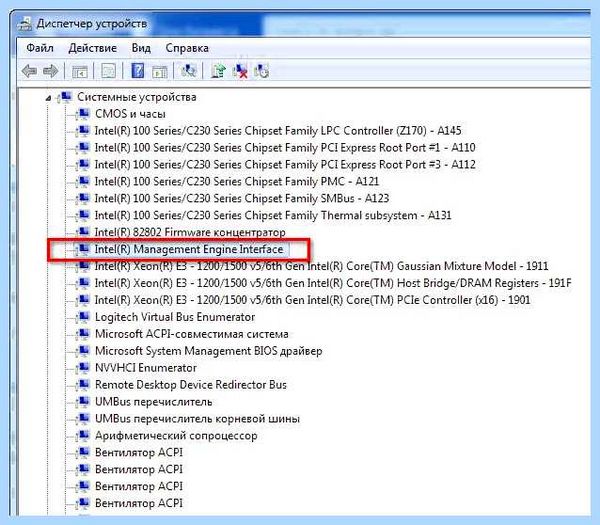Select Microsoft ACPI-совместимая система

coord(192,334)
